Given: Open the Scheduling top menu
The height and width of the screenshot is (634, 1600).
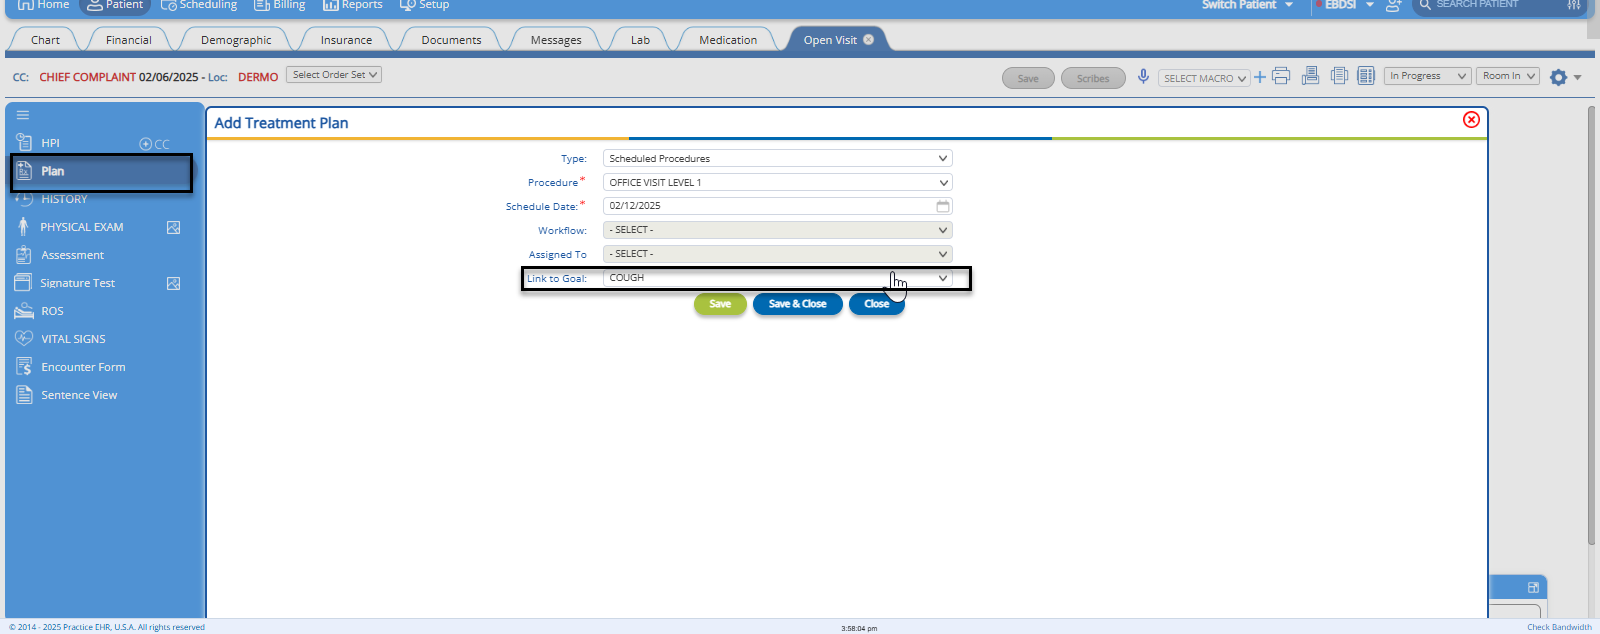Looking at the screenshot, I should (x=199, y=5).
